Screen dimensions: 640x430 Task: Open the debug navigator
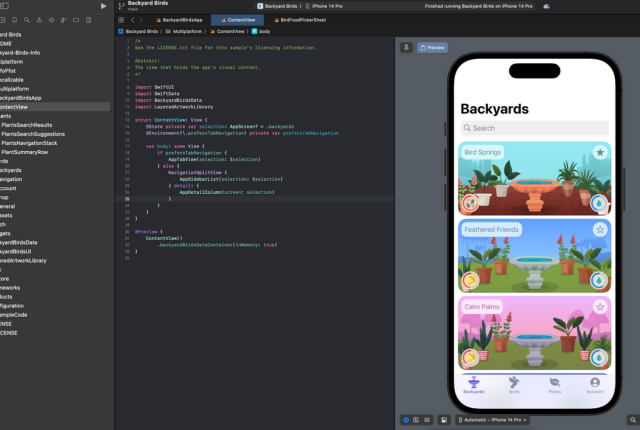(x=64, y=20)
